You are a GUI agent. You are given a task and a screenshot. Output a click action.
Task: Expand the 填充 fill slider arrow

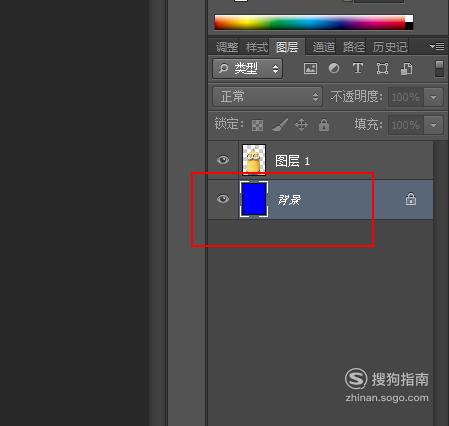(x=433, y=125)
